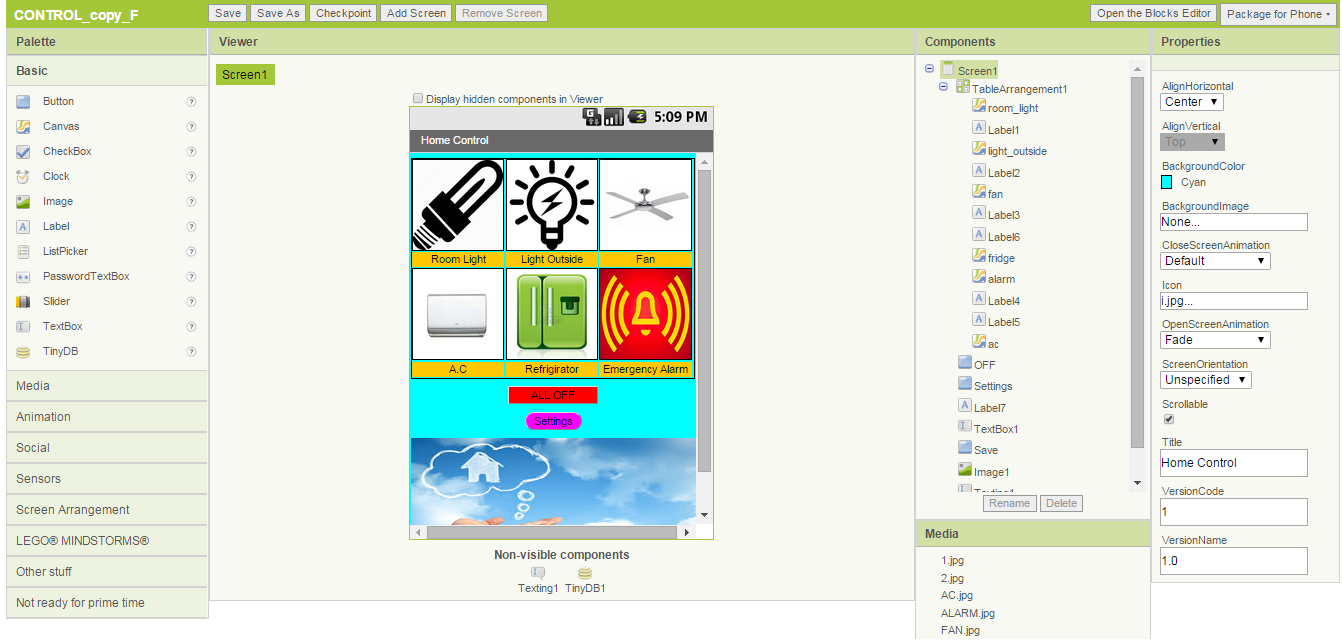Select the Button component in the Palette
This screenshot has height=642, width=1342.
tap(58, 101)
